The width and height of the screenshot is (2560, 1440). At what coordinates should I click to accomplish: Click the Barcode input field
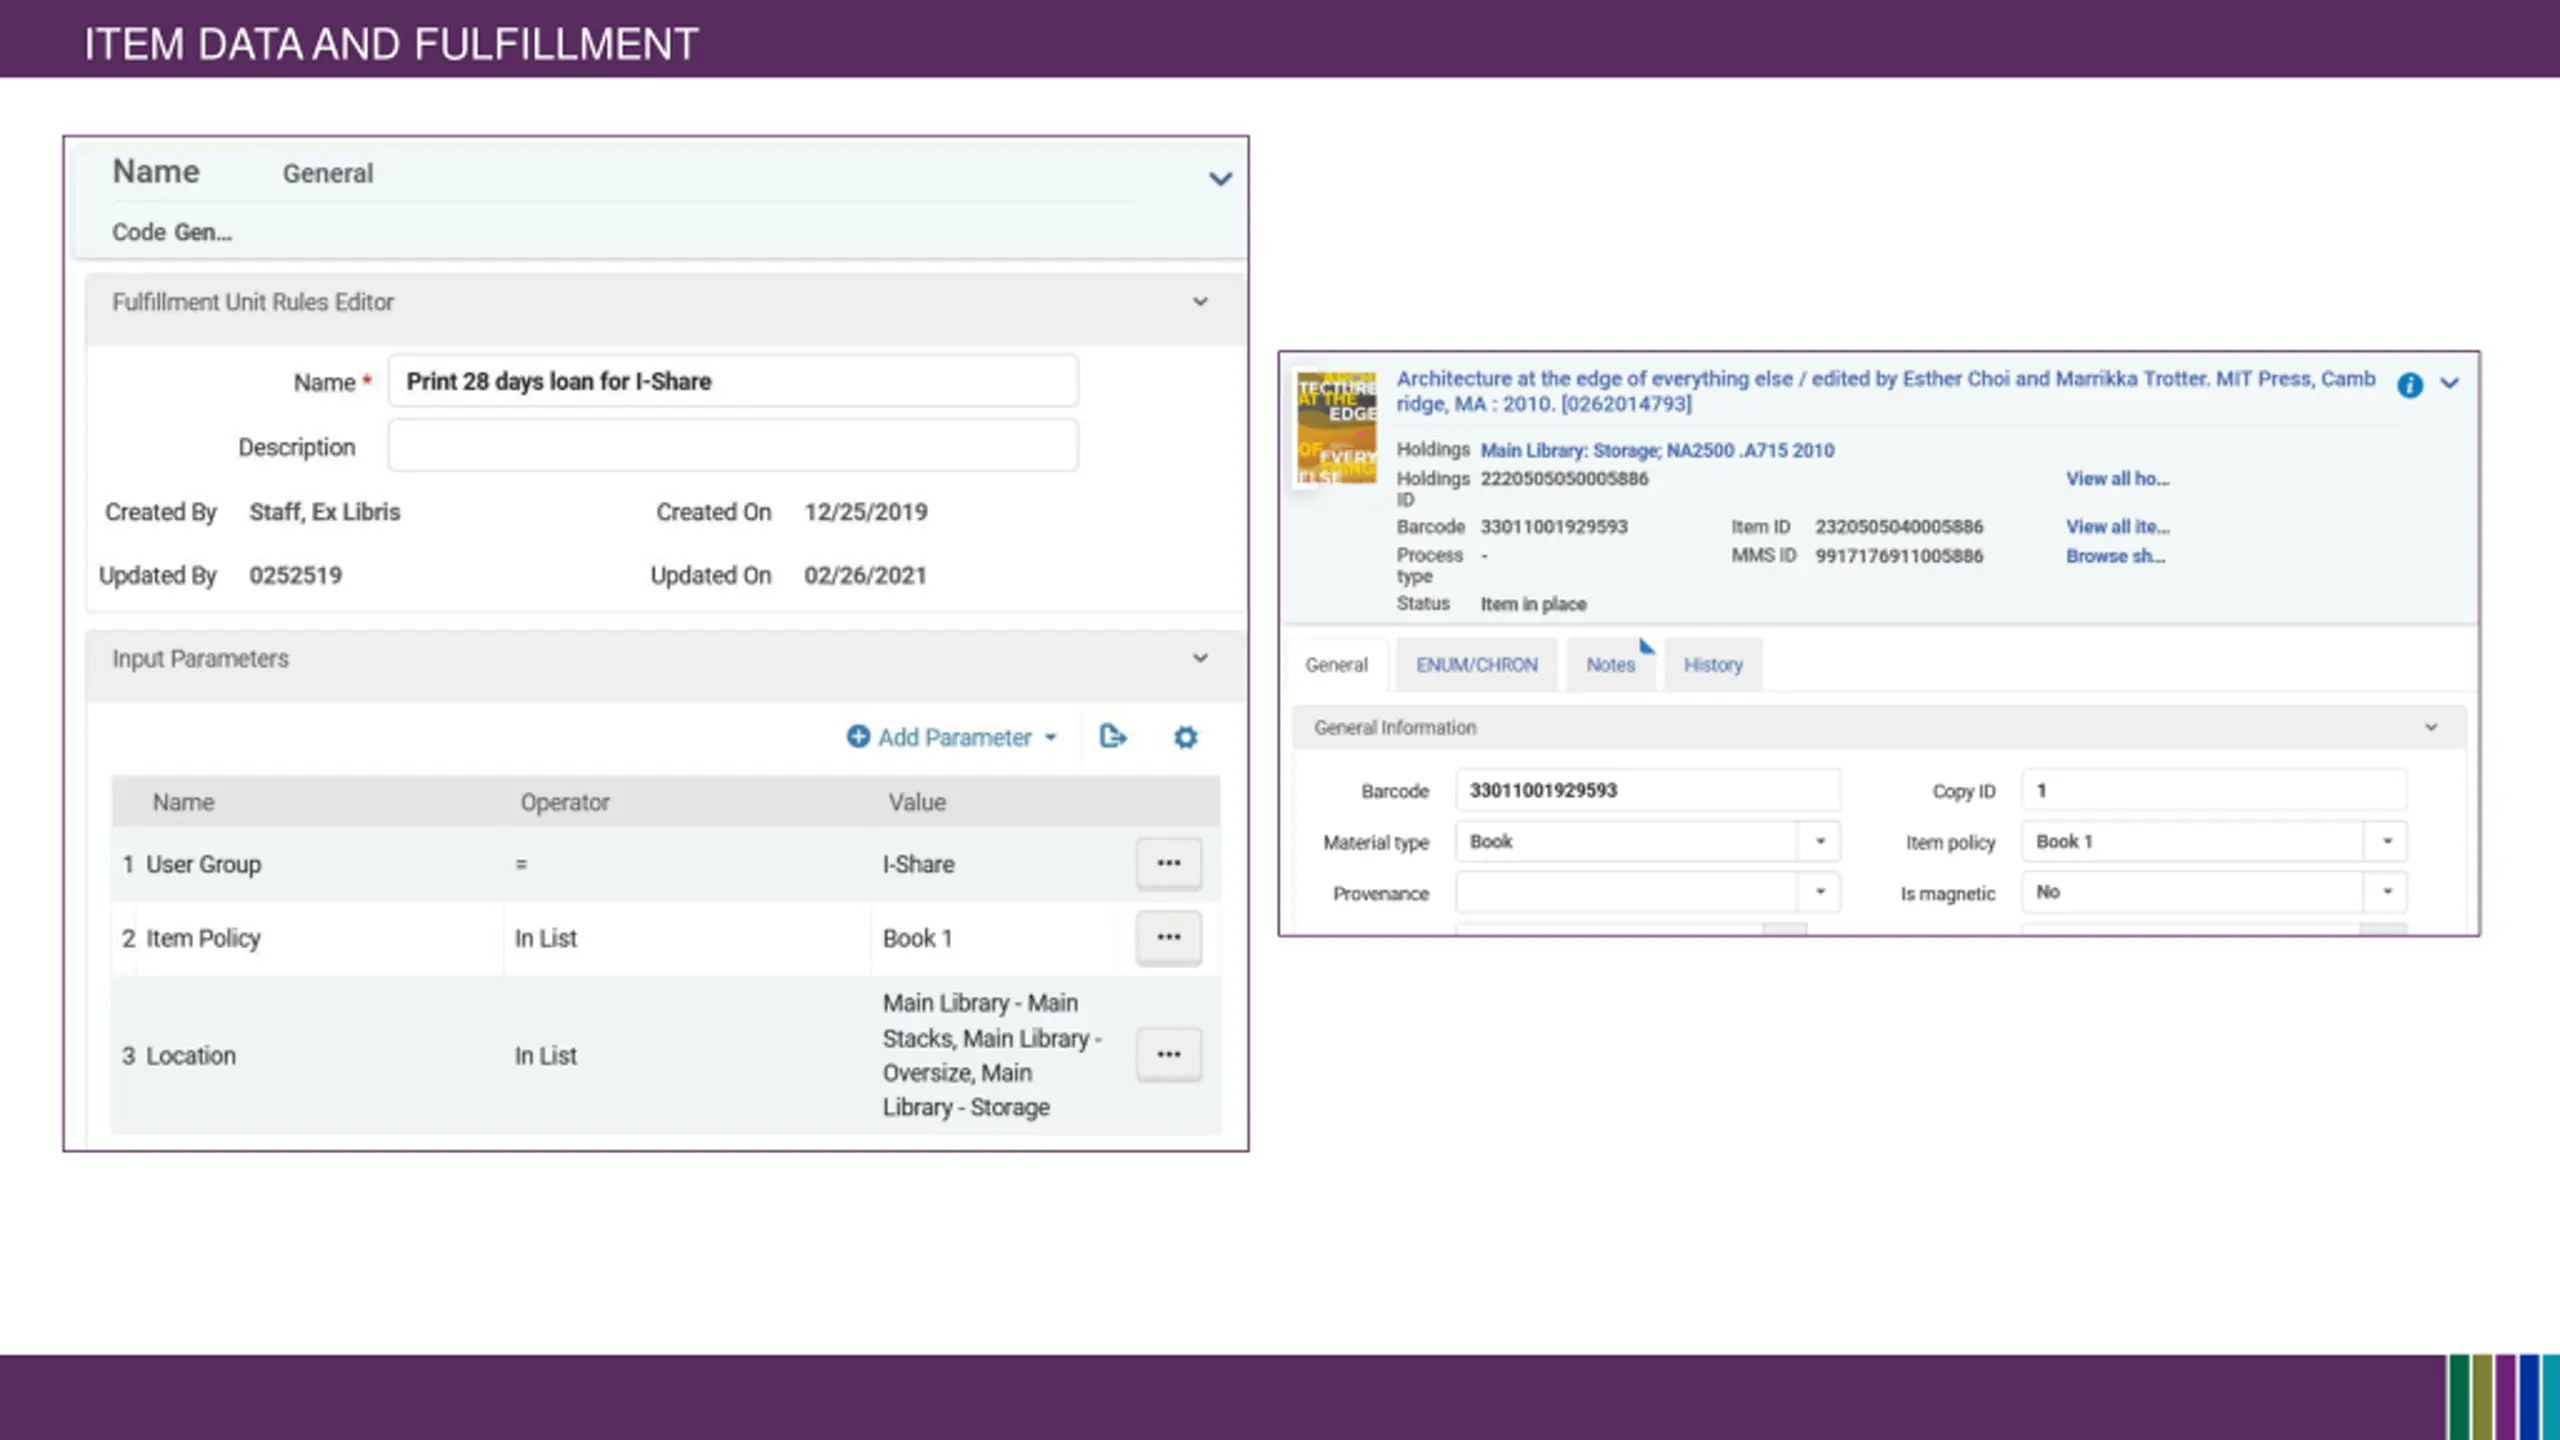(1647, 790)
